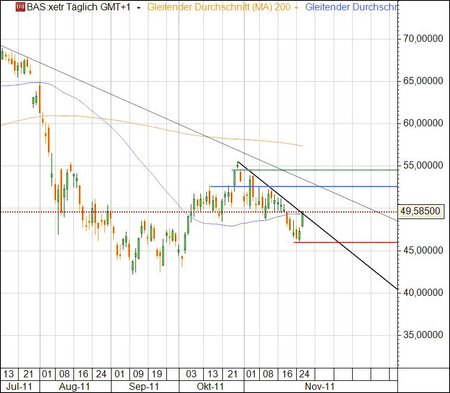Click the Jul-11 month label

coord(19,387)
